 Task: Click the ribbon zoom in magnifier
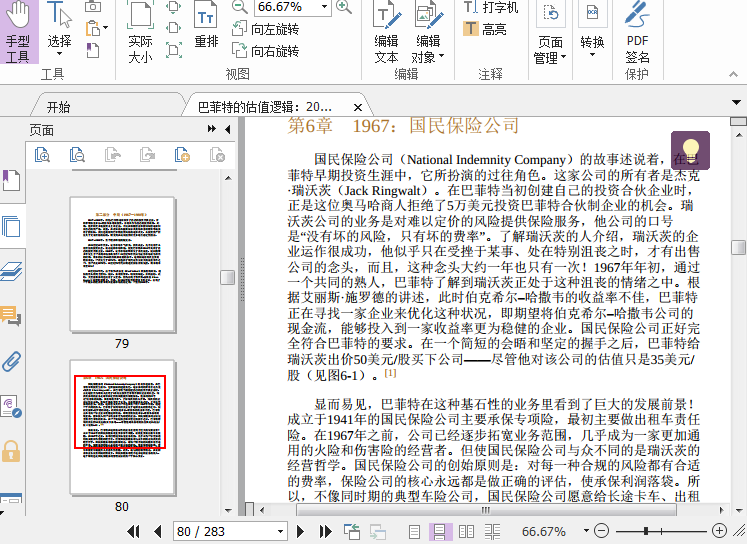tap(343, 7)
